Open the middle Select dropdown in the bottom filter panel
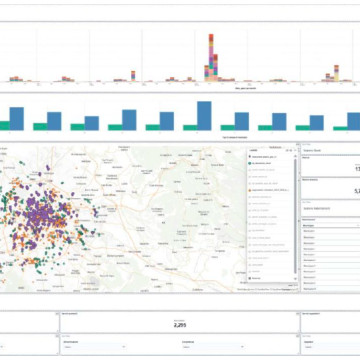 213,347
